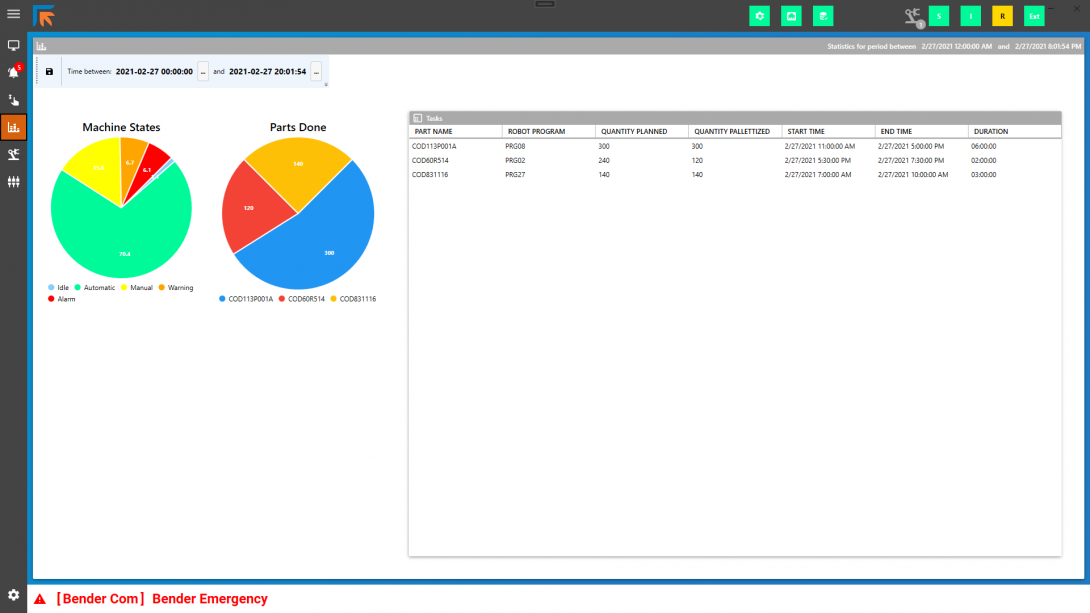Expand the toolbar overflow arrow
This screenshot has height=613, width=1090.
pyautogui.click(x=326, y=85)
